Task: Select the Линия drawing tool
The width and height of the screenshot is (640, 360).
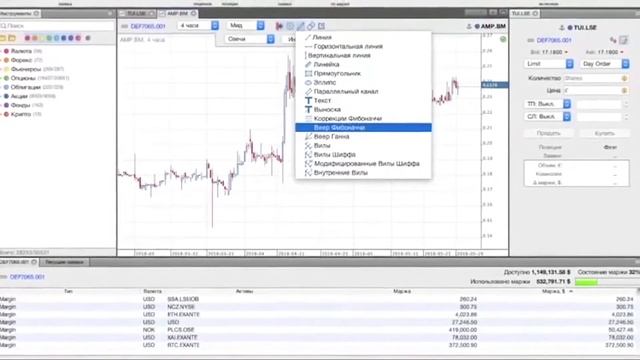Action: (322, 37)
